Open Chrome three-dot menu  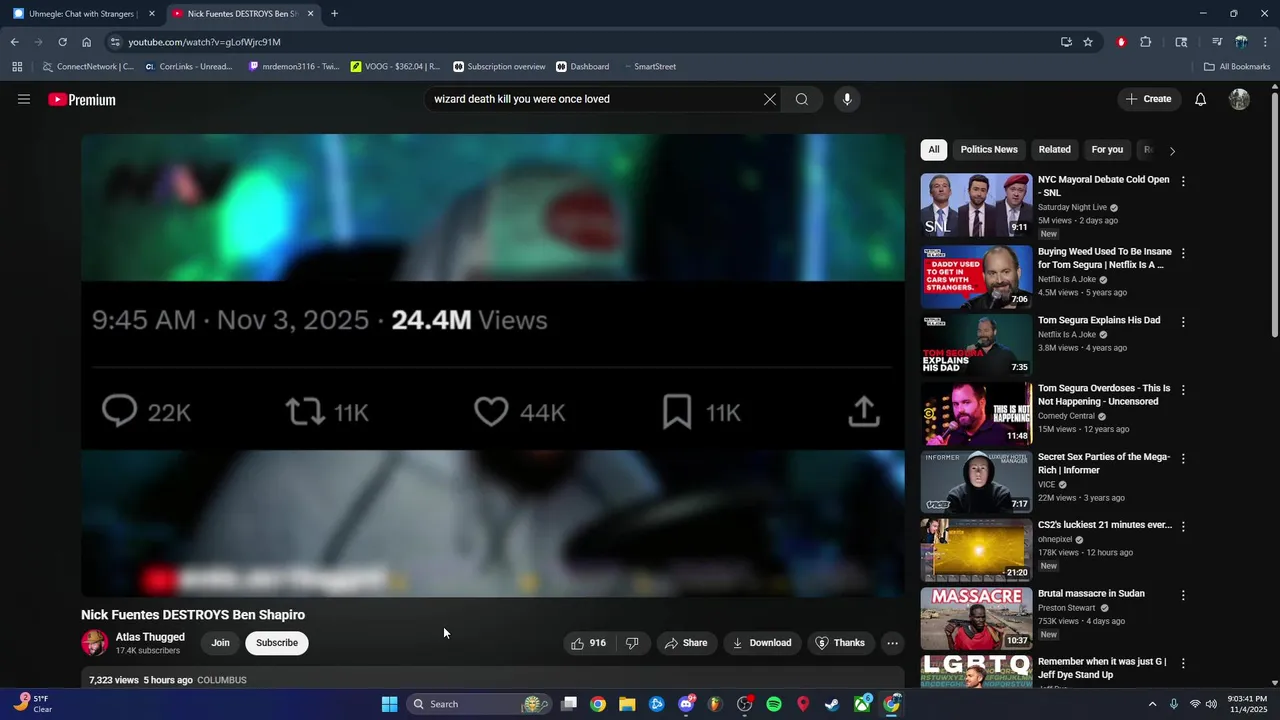coord(1265,42)
